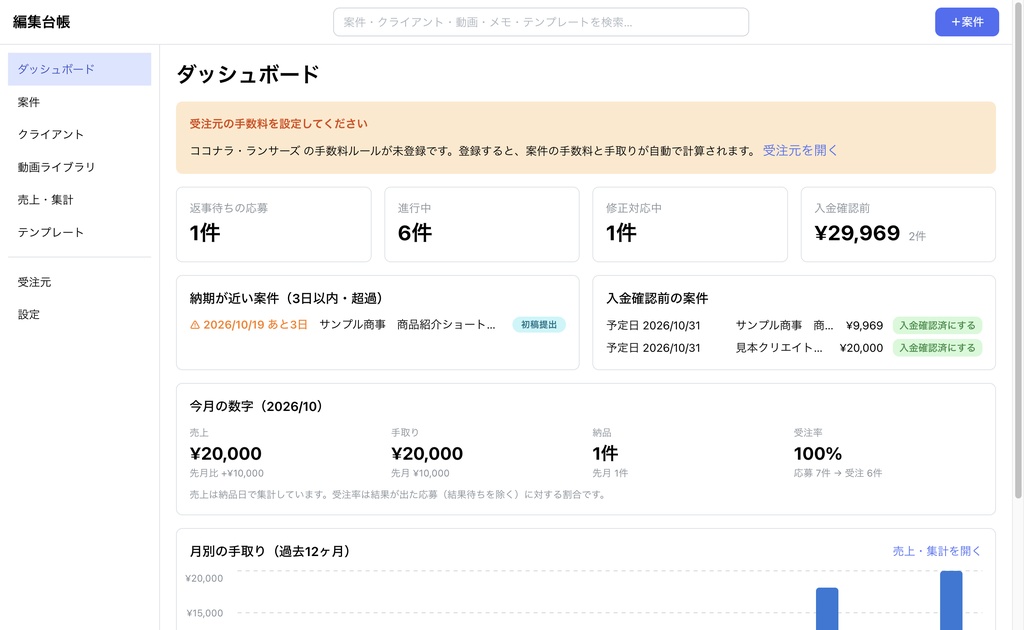Click the サンプル商事 payment row
This screenshot has width=1024, height=630.
click(x=793, y=325)
